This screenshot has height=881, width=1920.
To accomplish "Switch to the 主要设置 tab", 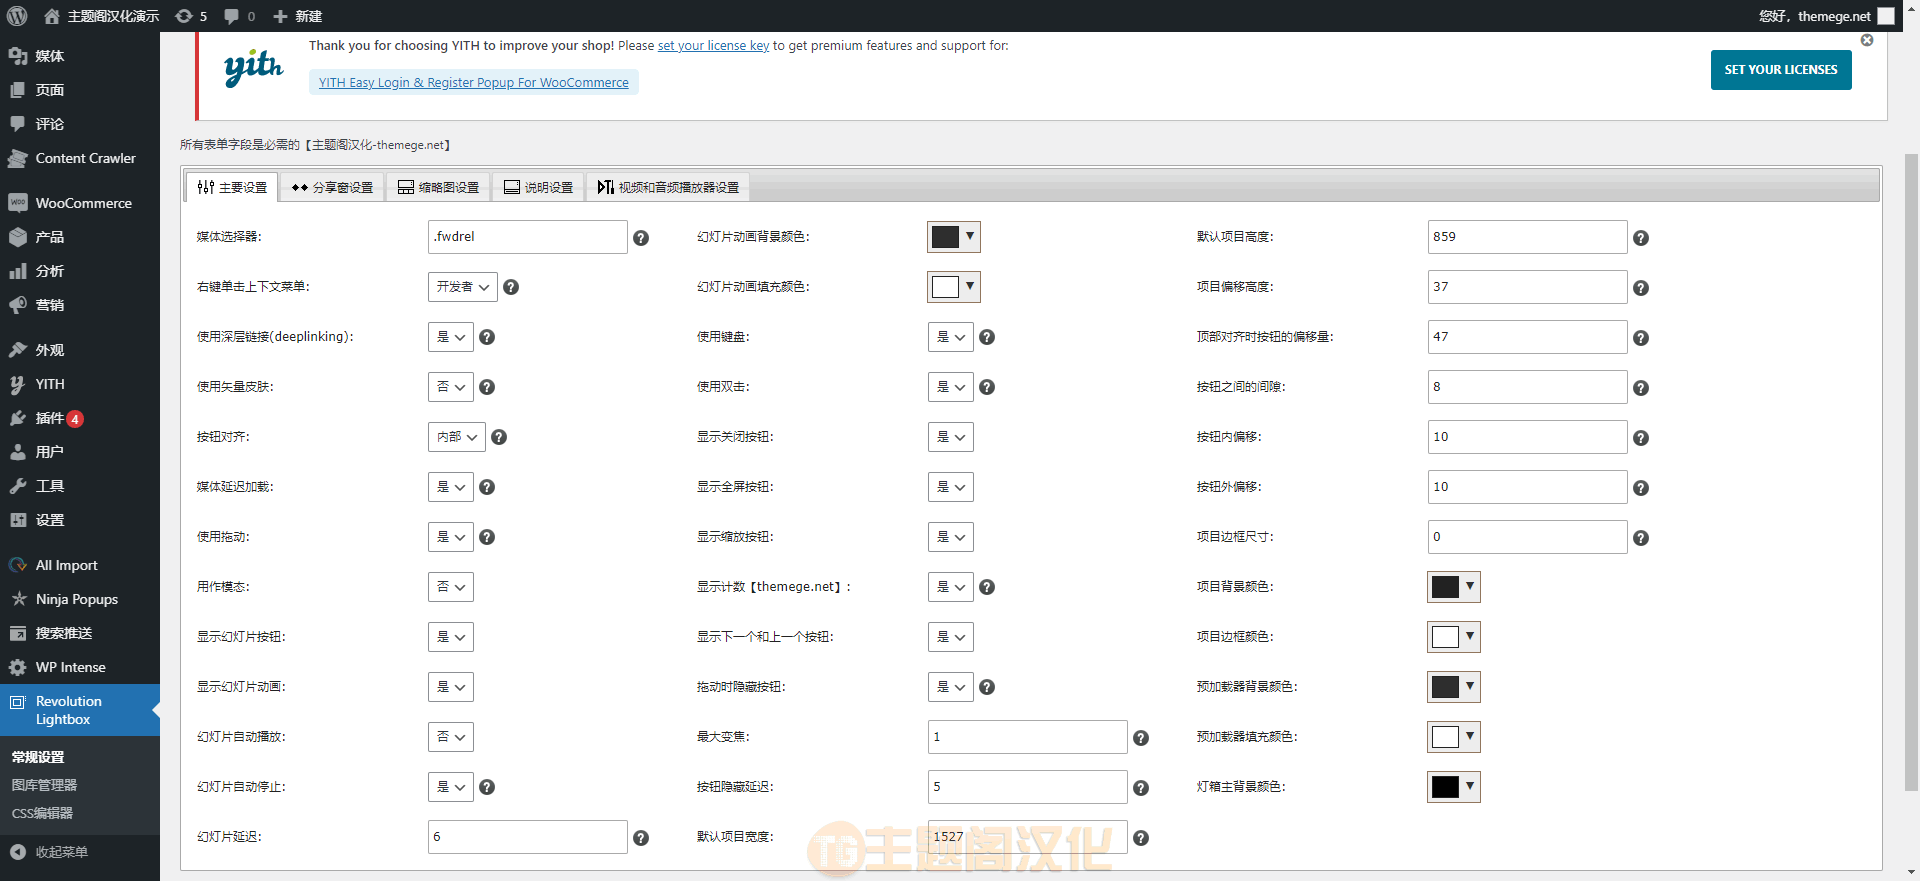I will pos(232,187).
